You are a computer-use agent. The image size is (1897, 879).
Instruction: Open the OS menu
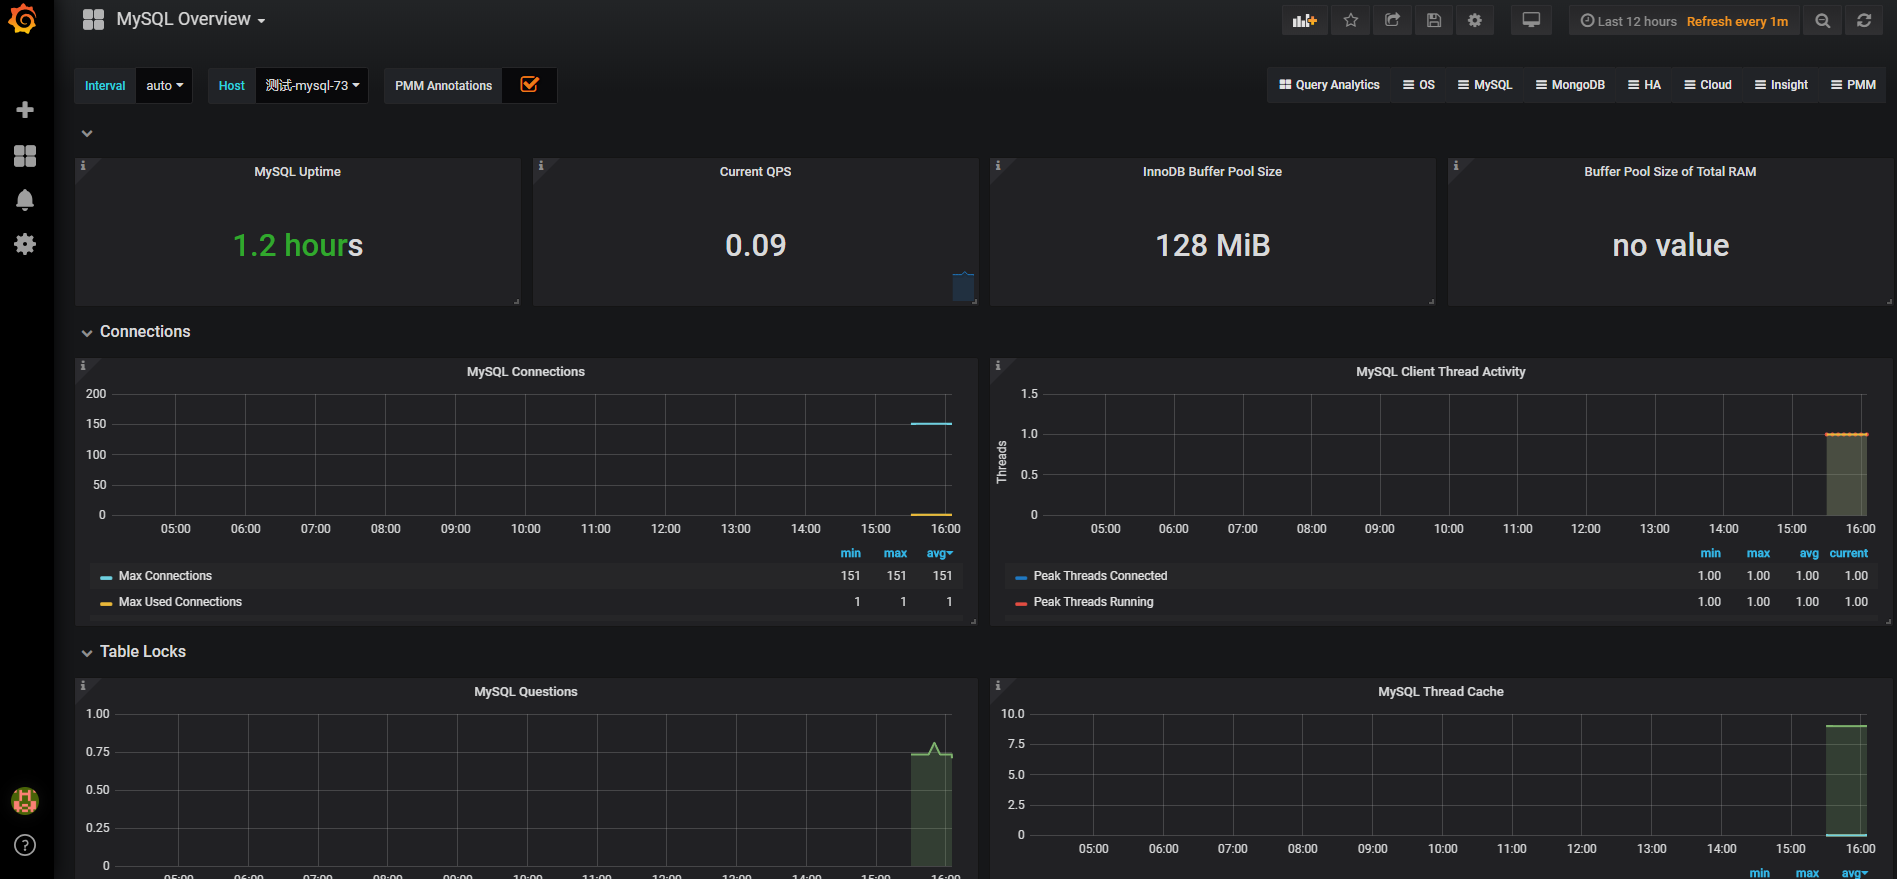[x=1419, y=85]
